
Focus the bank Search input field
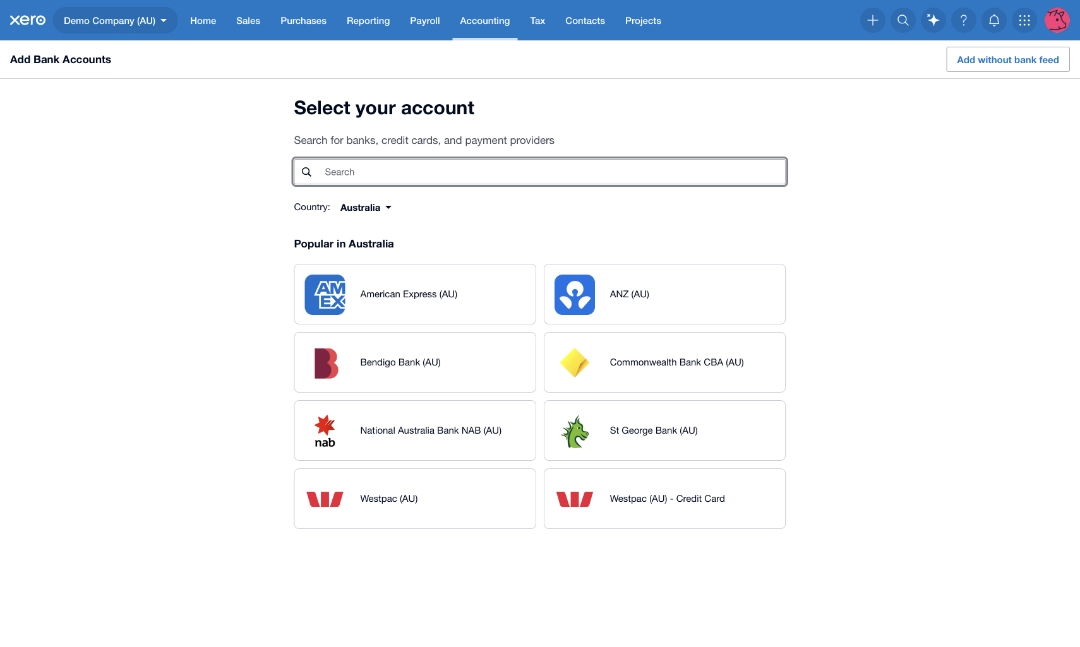[539, 172]
